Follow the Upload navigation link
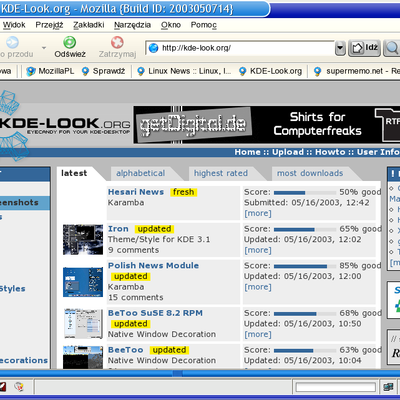 pyautogui.click(x=288, y=152)
